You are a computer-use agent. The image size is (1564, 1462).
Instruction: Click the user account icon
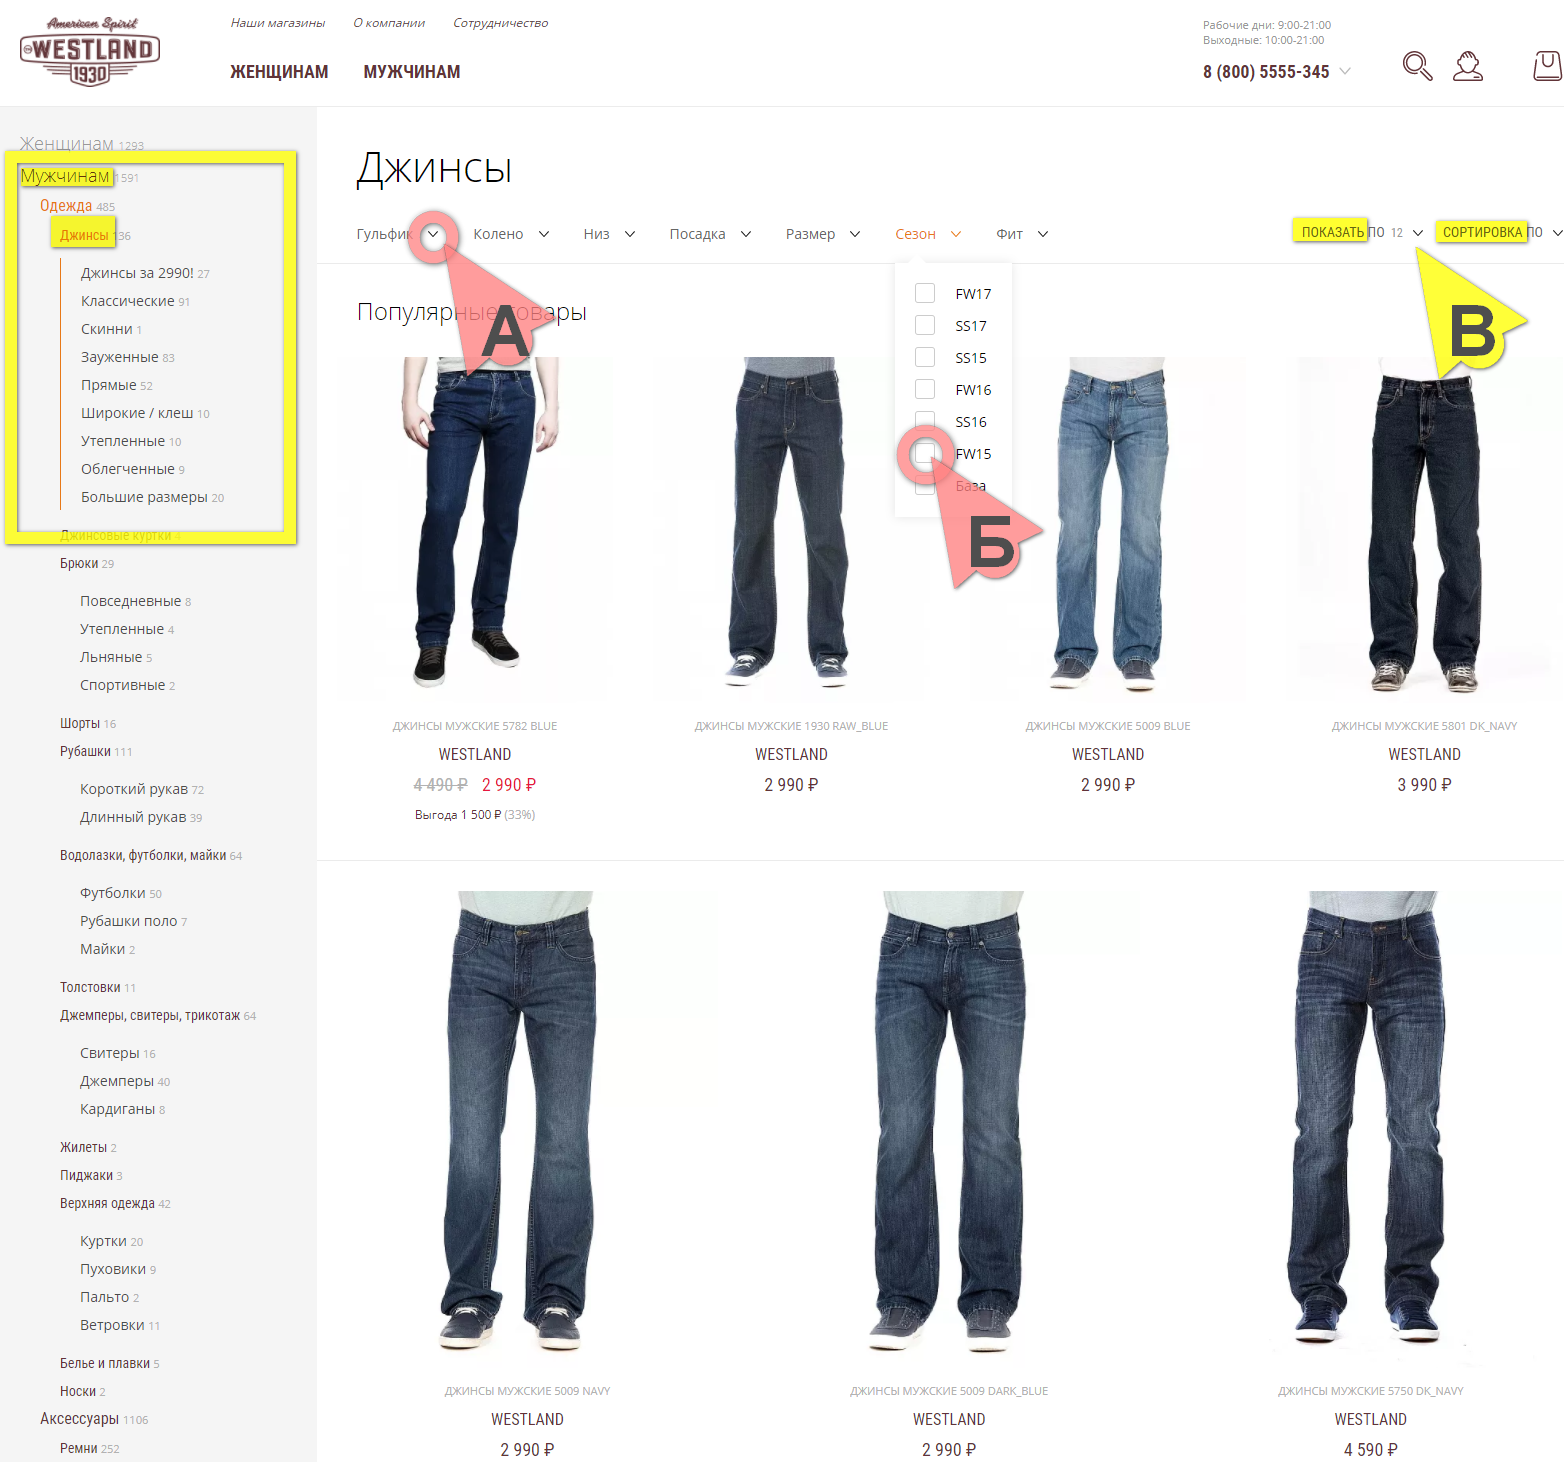pyautogui.click(x=1468, y=66)
